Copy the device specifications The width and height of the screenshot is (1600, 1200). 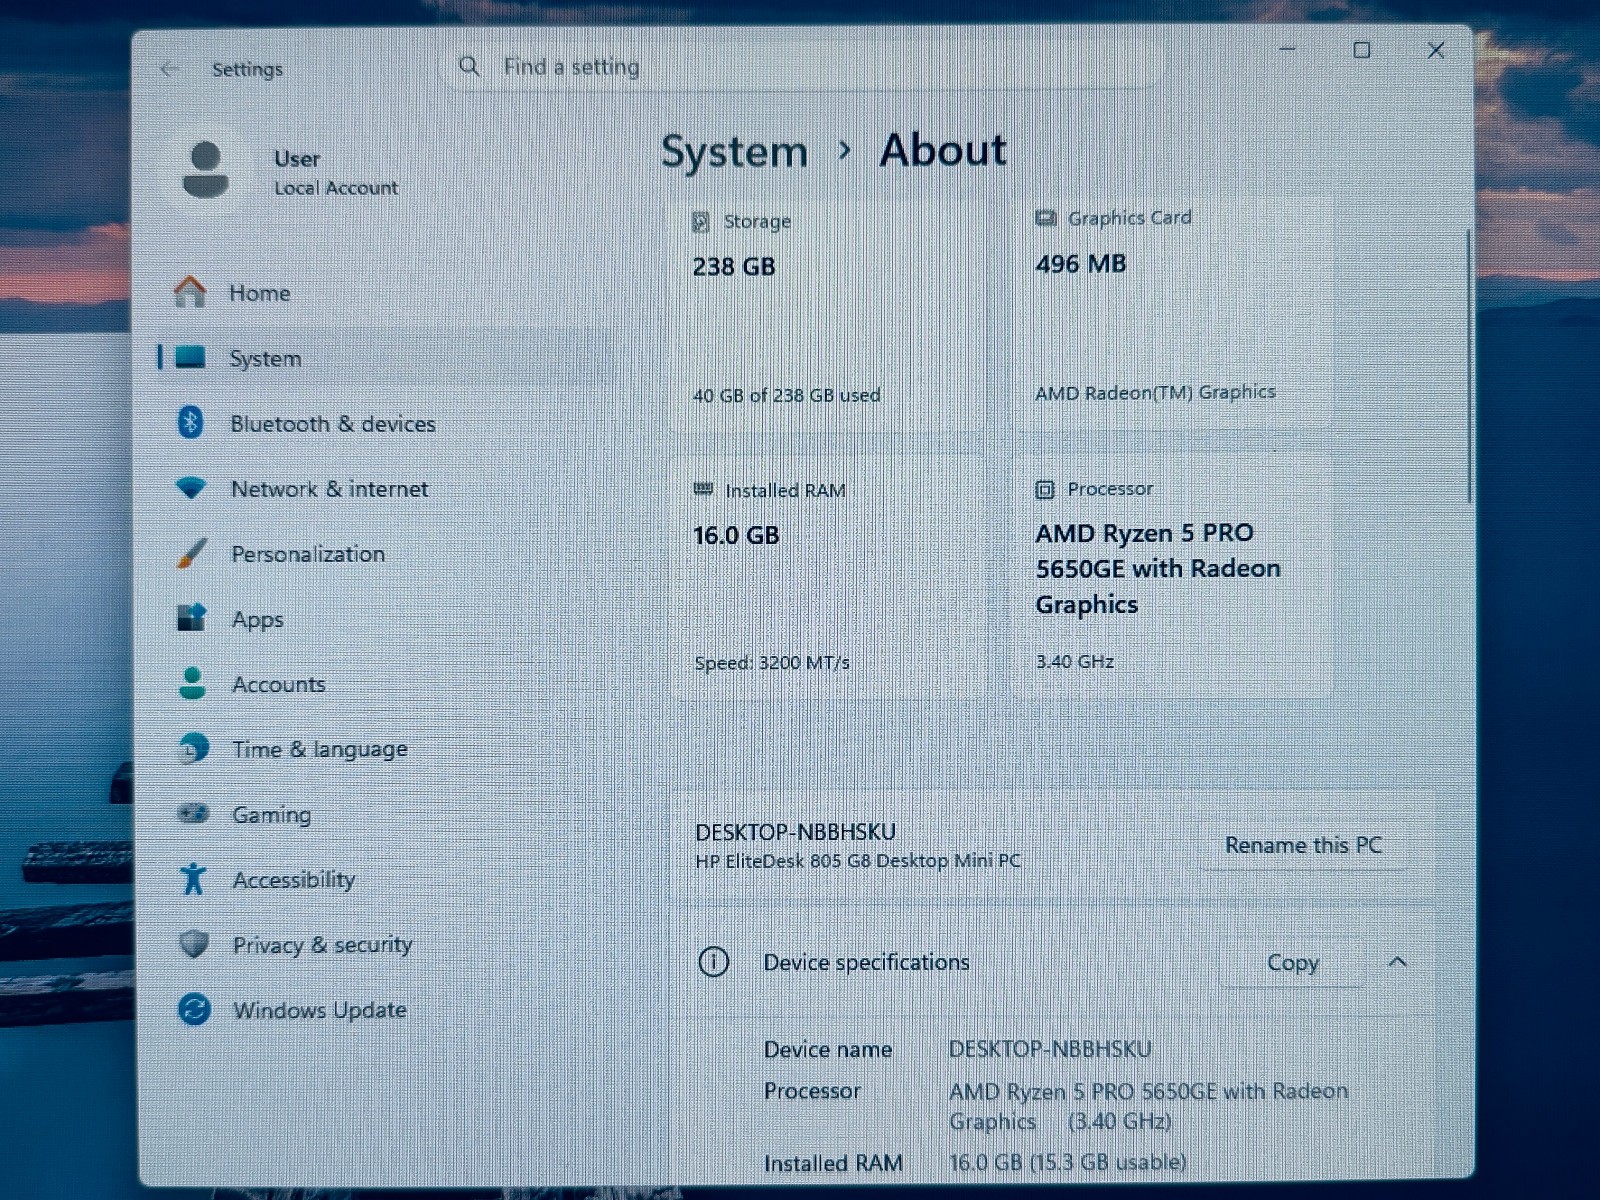pos(1292,962)
